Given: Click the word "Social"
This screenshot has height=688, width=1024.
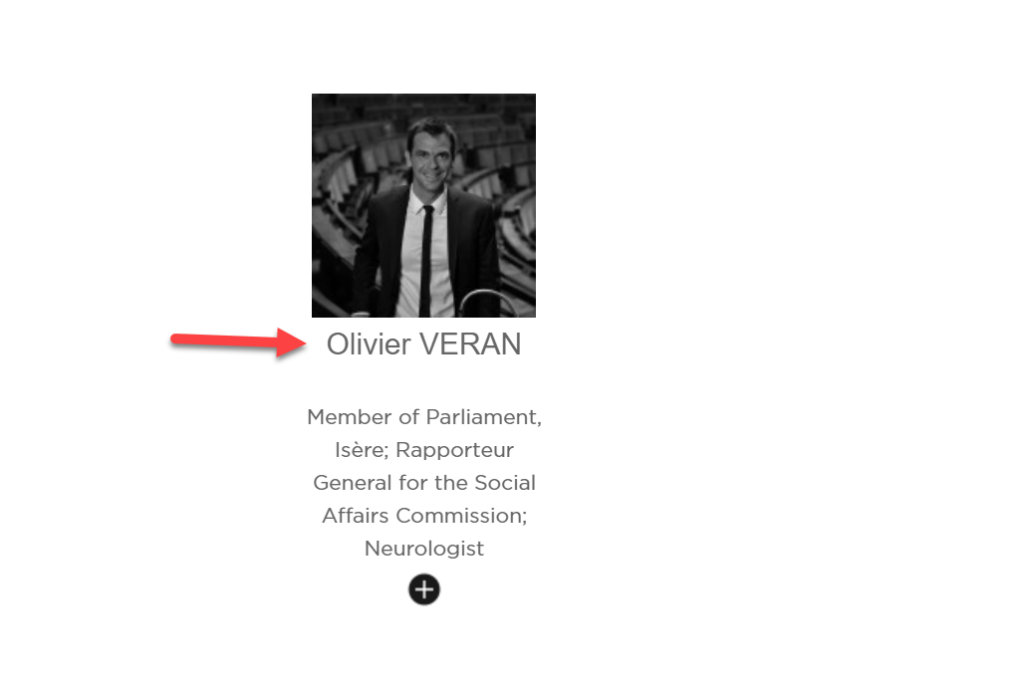Looking at the screenshot, I should 505,482.
